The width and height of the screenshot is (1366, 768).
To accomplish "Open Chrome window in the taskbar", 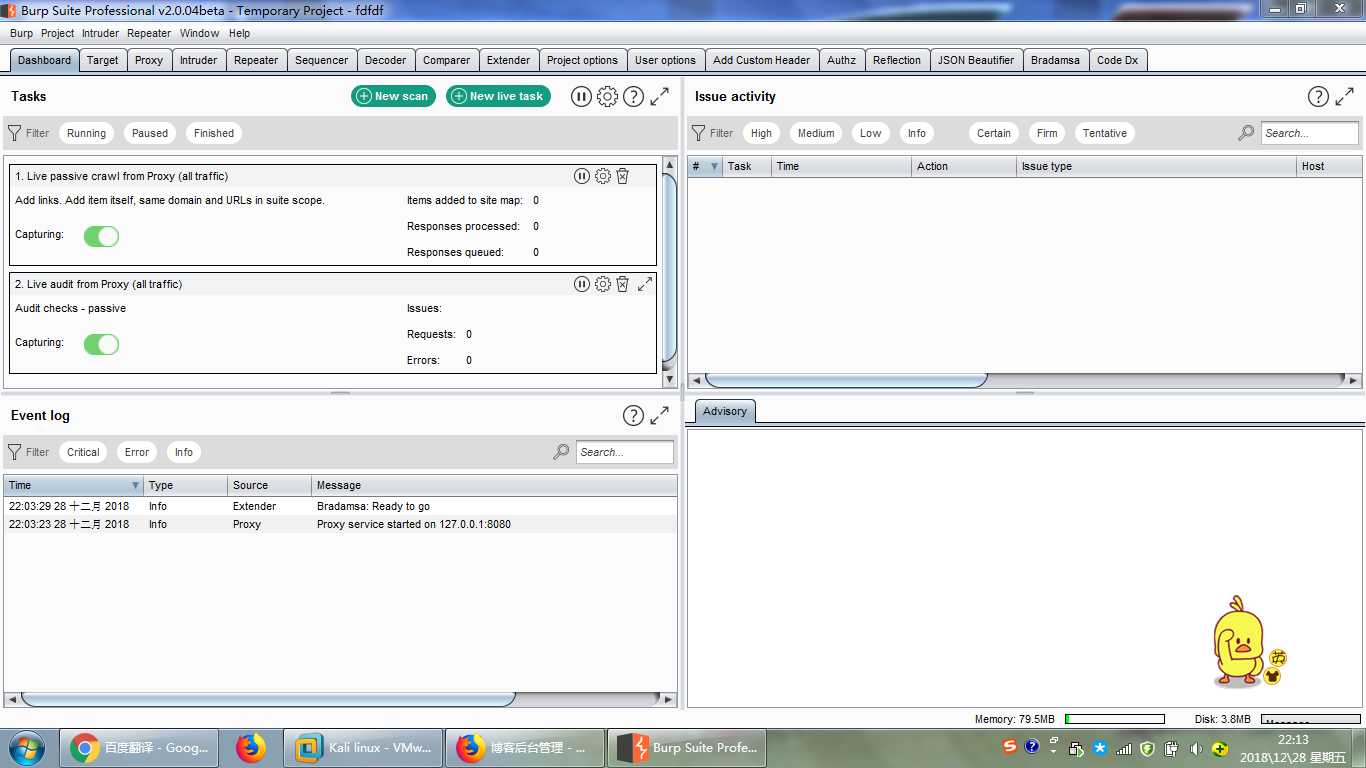I will tap(140, 747).
